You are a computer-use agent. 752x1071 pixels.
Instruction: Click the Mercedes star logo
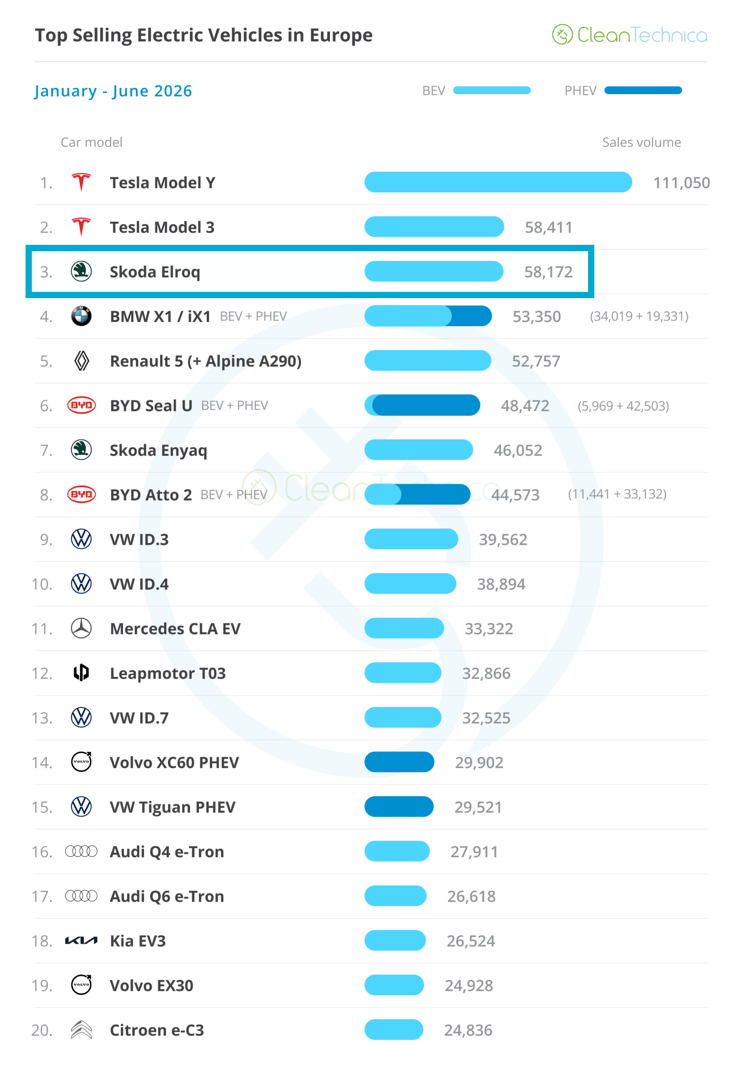[81, 628]
